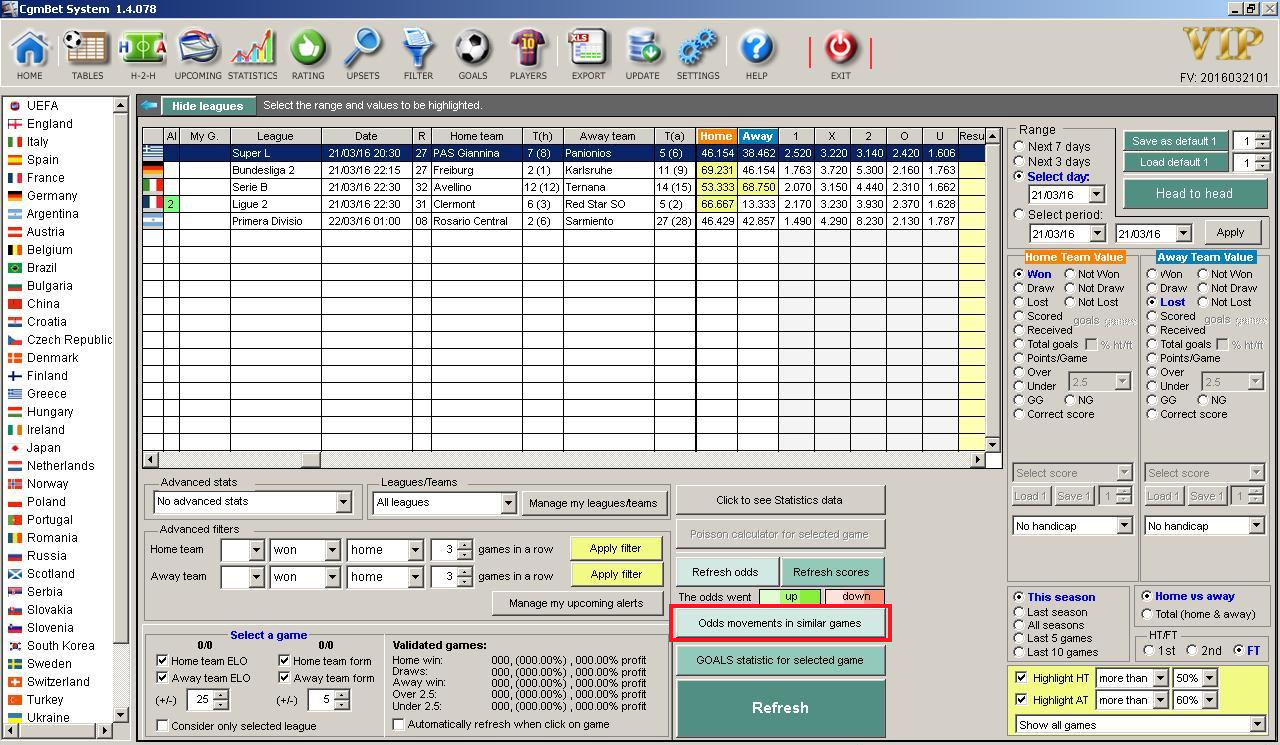Image resolution: width=1280 pixels, height=745 pixels.
Task: Select the Next 7 days range option
Action: click(1019, 146)
